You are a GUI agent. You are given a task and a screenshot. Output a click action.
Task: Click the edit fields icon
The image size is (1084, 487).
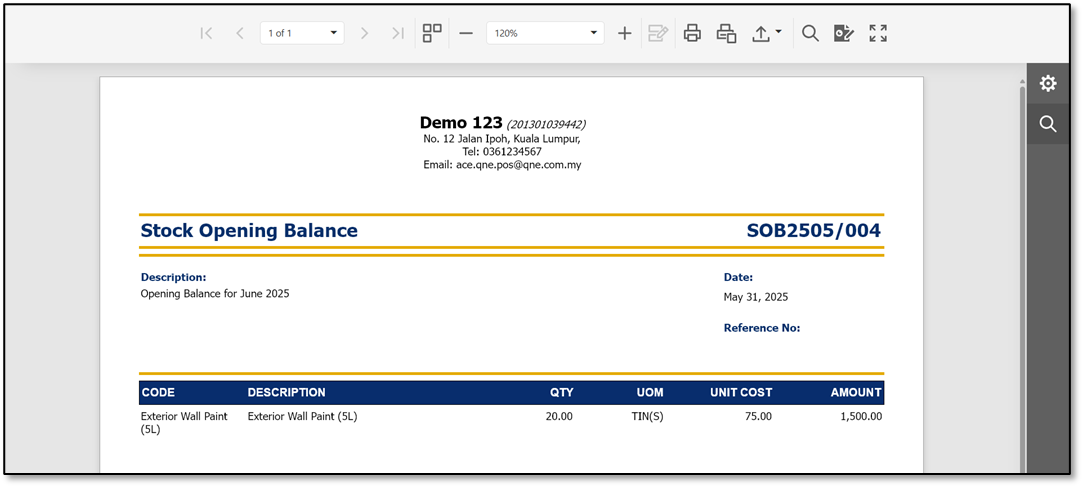coord(658,33)
